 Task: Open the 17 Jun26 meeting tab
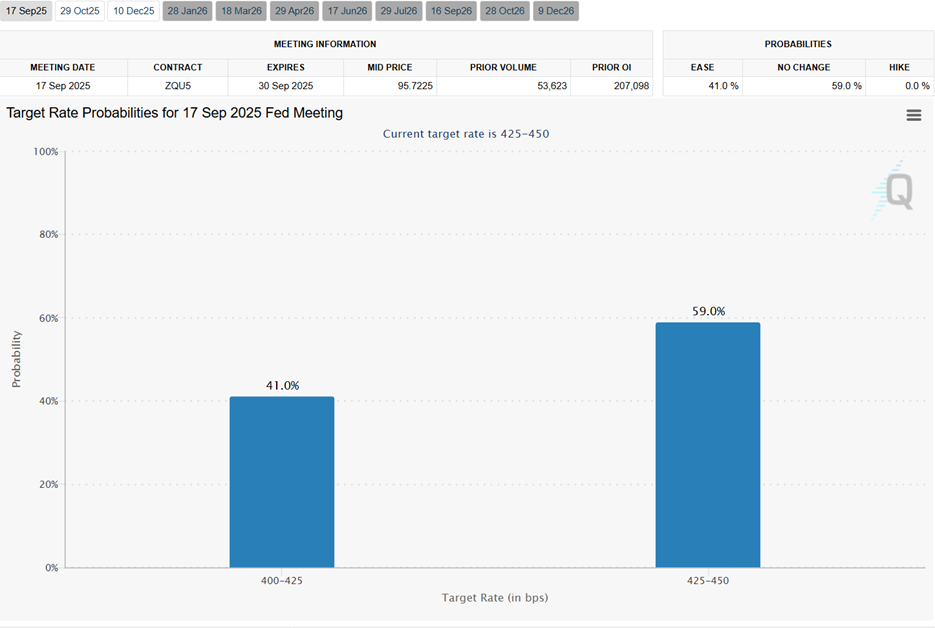(347, 11)
